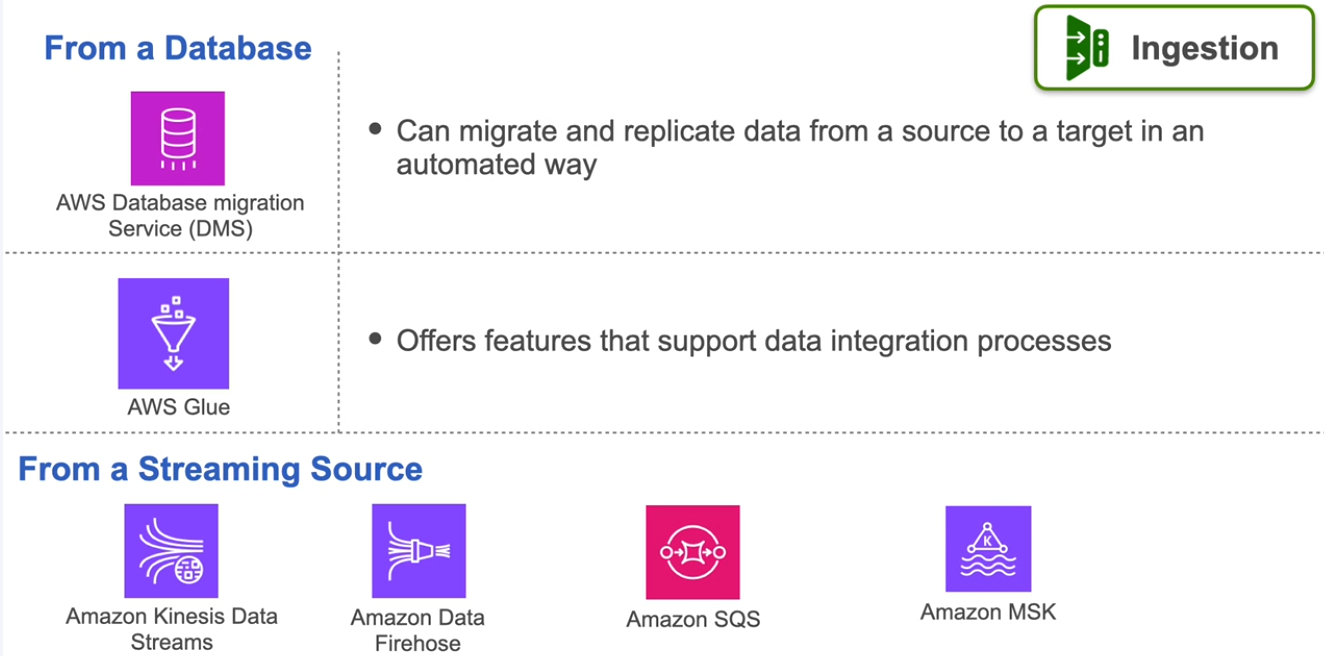Screen dimensions: 1324x656
Task: Click the "Amazon MSK" caption text
Action: [988, 612]
